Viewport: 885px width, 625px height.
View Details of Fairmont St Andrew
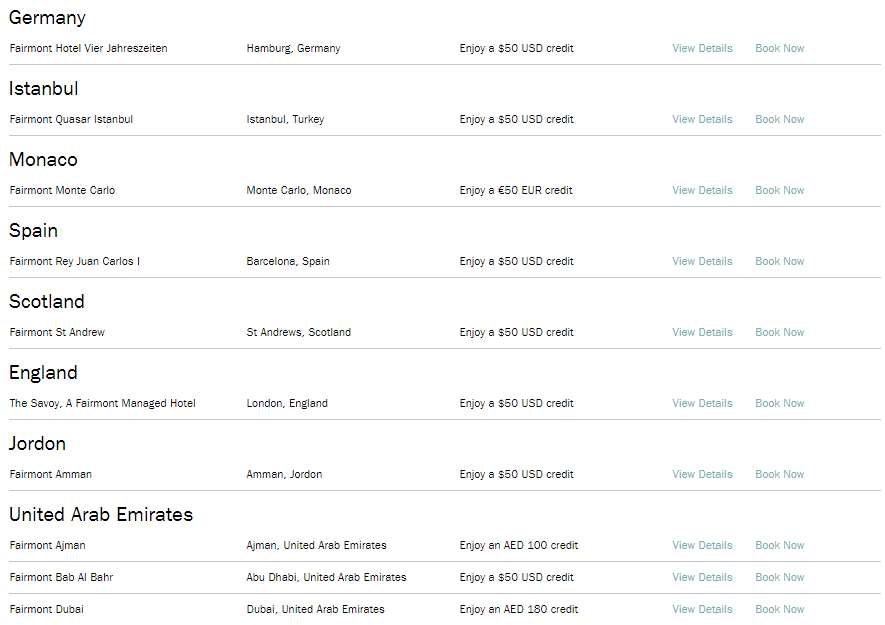702,333
